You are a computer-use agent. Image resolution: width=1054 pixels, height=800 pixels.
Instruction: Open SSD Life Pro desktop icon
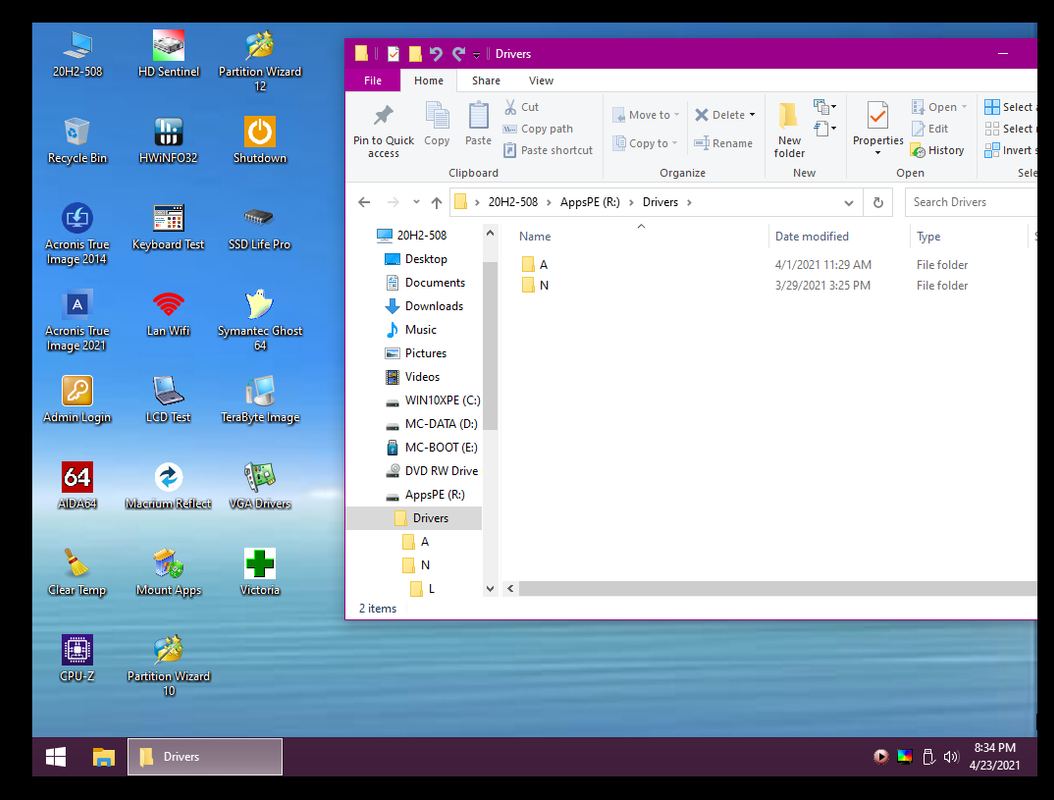[x=259, y=227]
